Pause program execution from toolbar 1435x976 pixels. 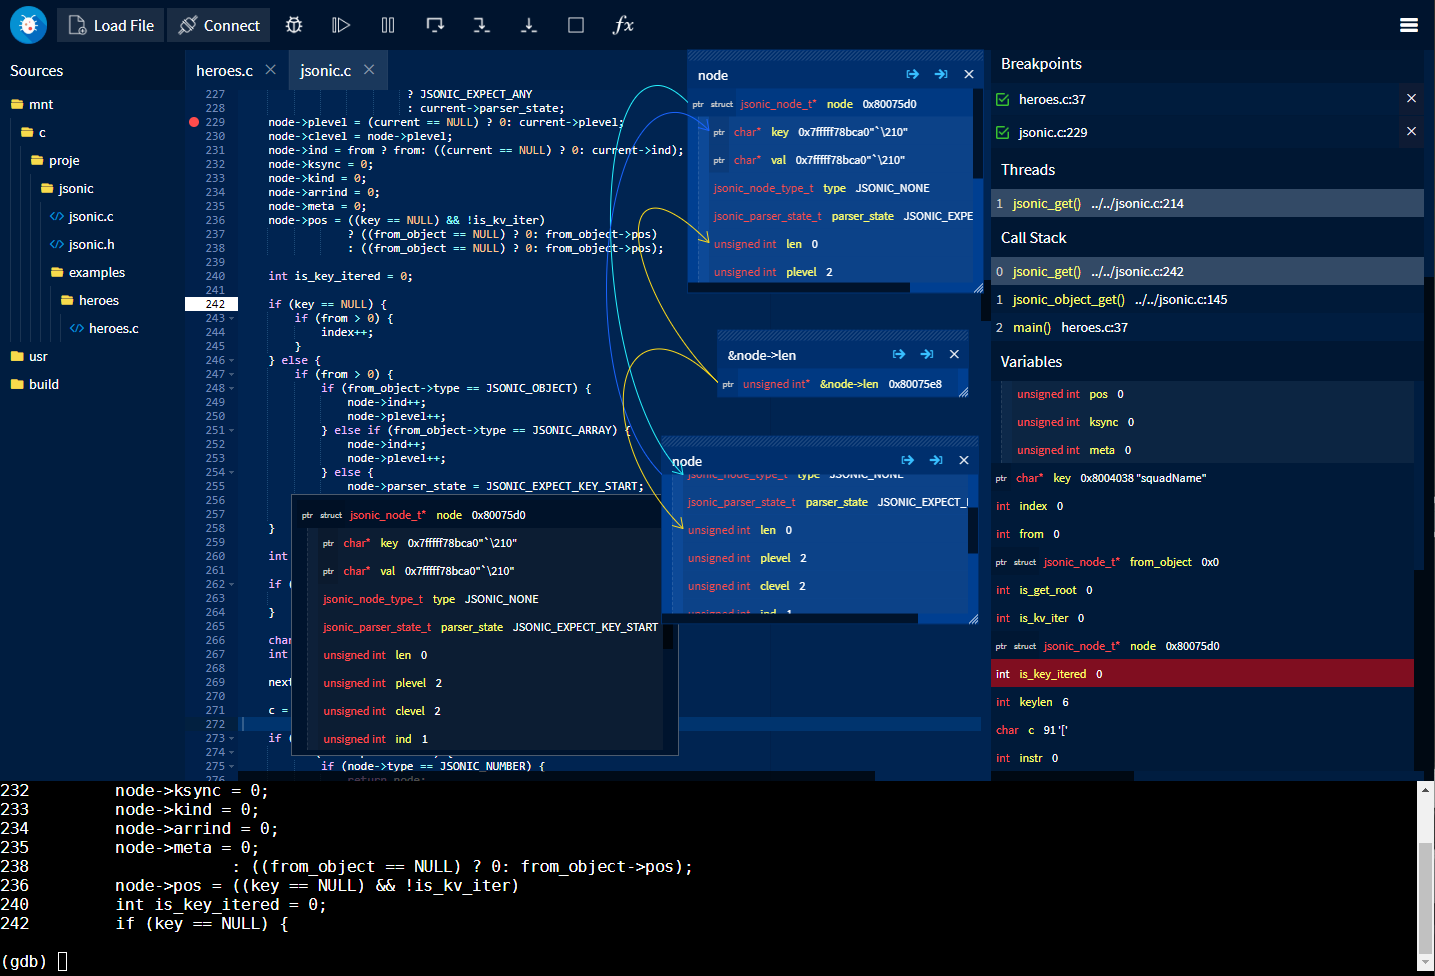388,25
